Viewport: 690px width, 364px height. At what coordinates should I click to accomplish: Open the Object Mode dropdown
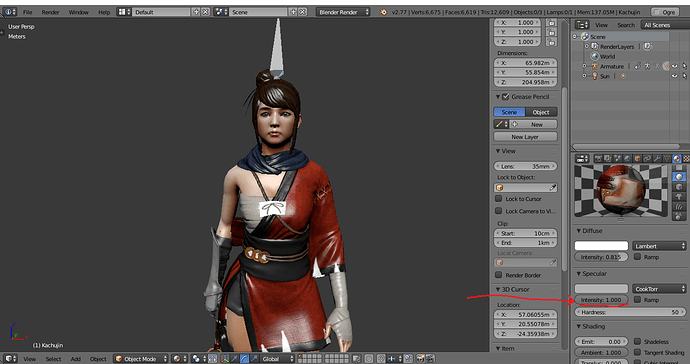[141, 359]
